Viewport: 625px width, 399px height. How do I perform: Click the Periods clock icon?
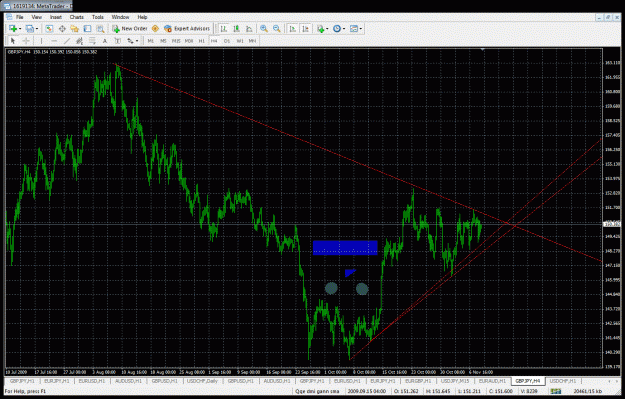pyautogui.click(x=337, y=29)
